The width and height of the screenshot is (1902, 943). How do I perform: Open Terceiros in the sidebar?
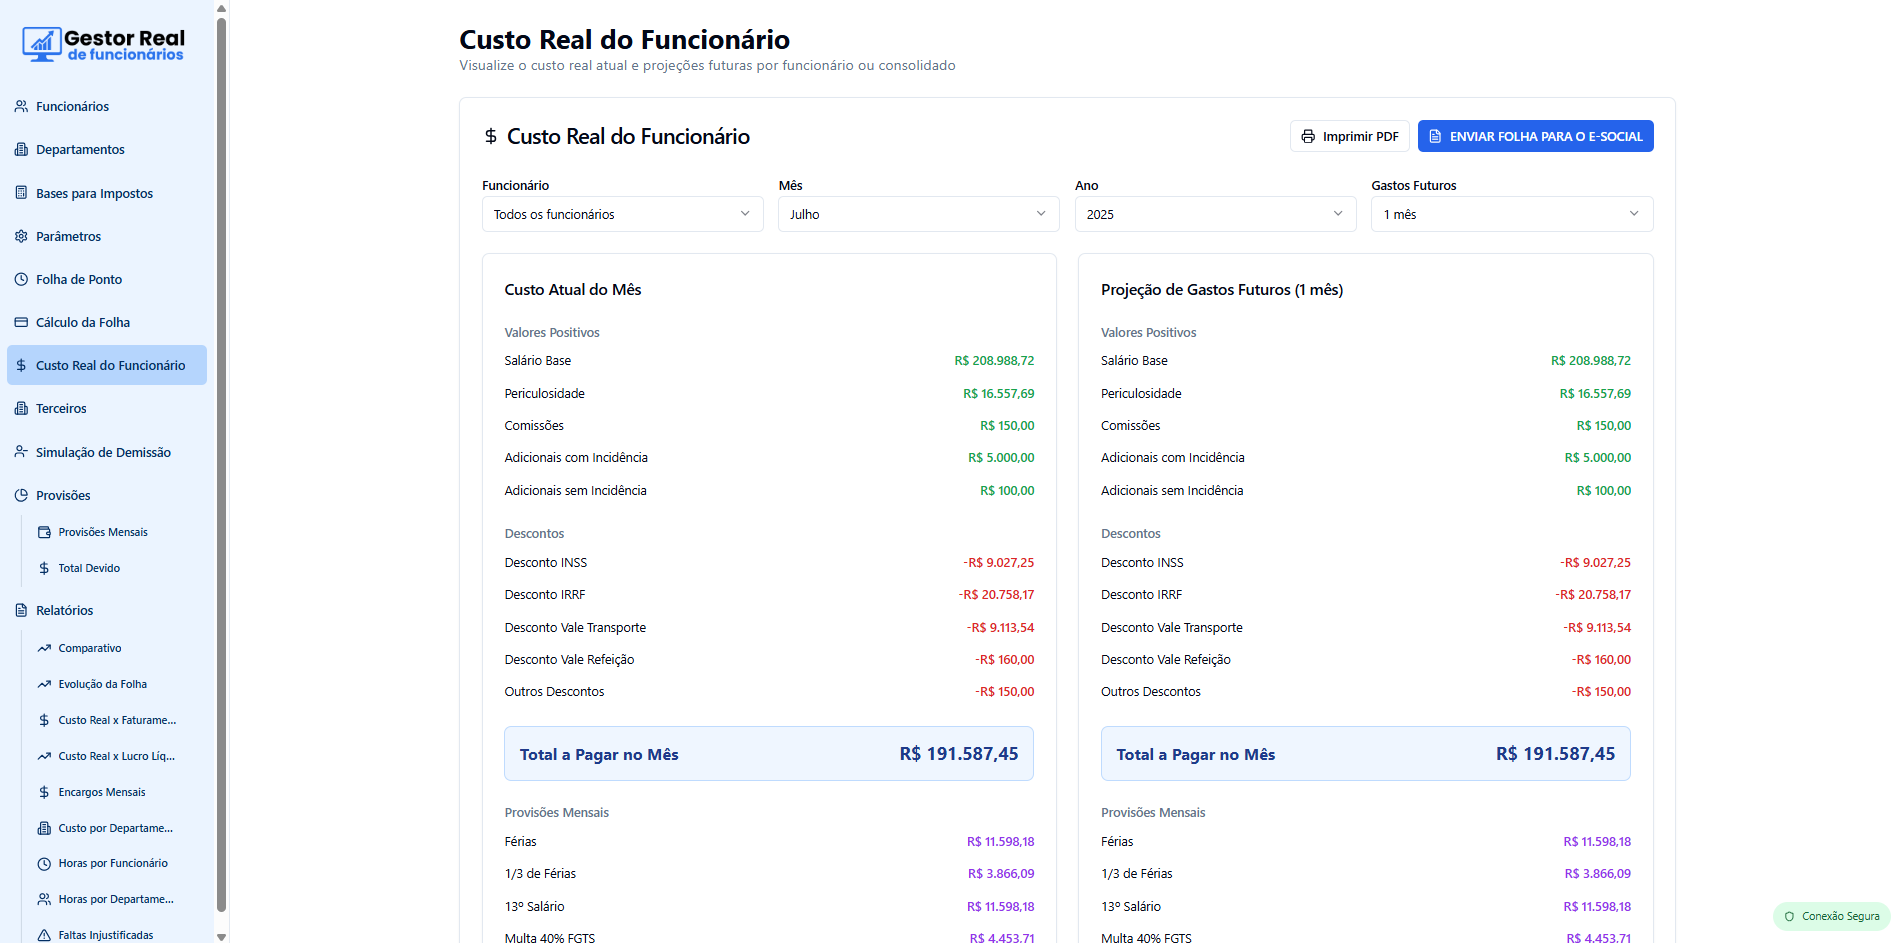tap(107, 408)
